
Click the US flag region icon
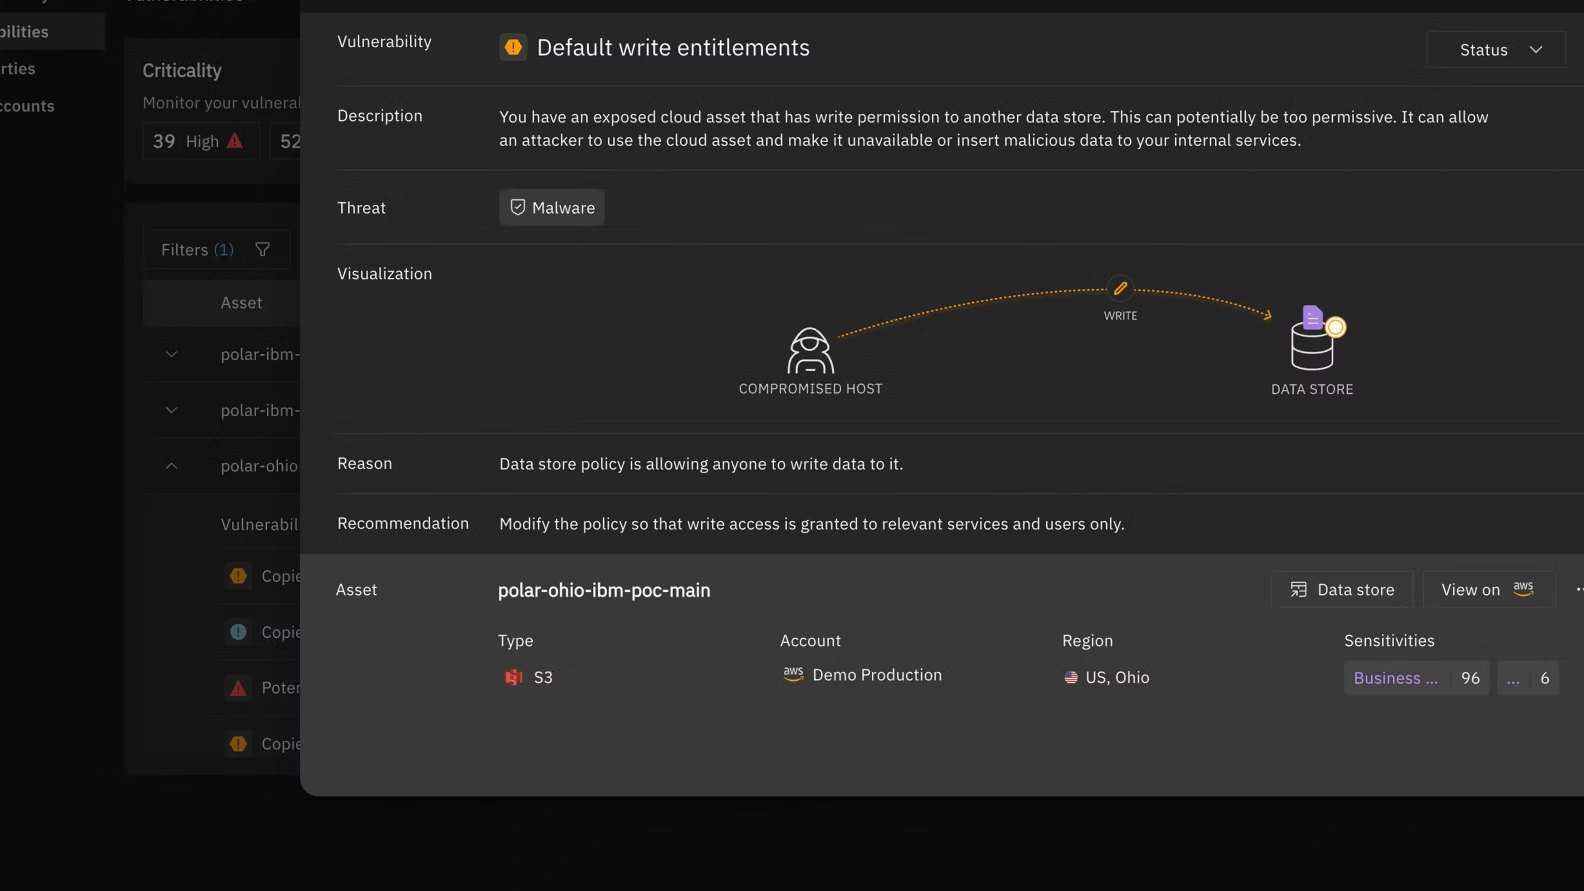point(1071,678)
